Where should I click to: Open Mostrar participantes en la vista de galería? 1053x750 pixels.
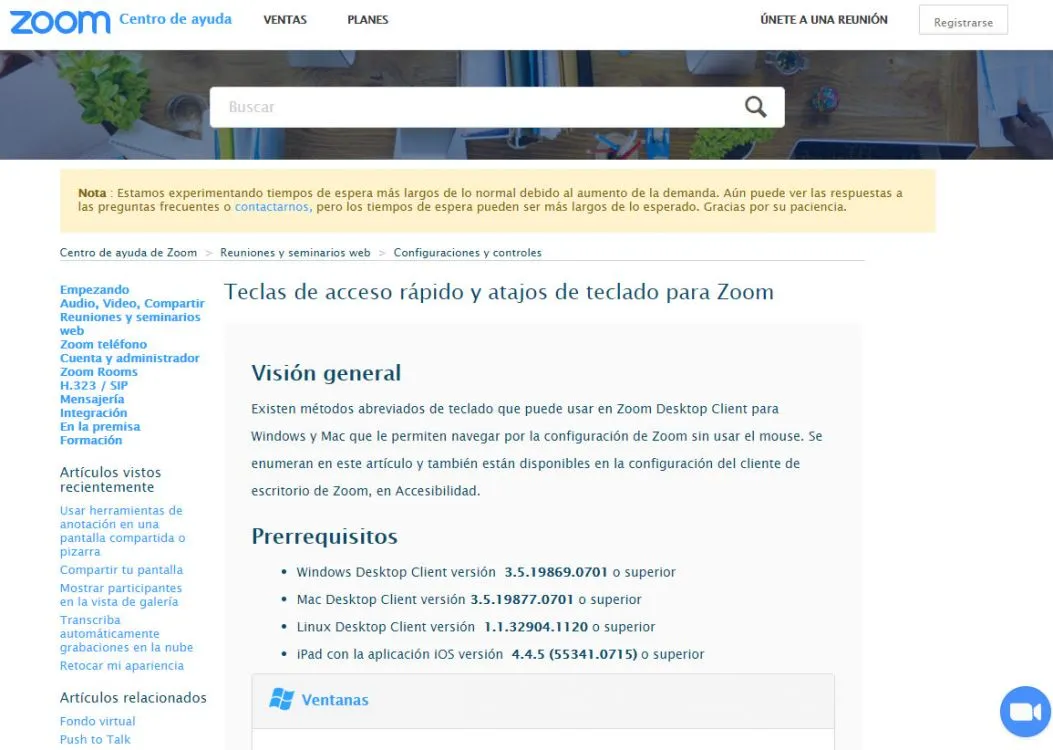point(121,594)
